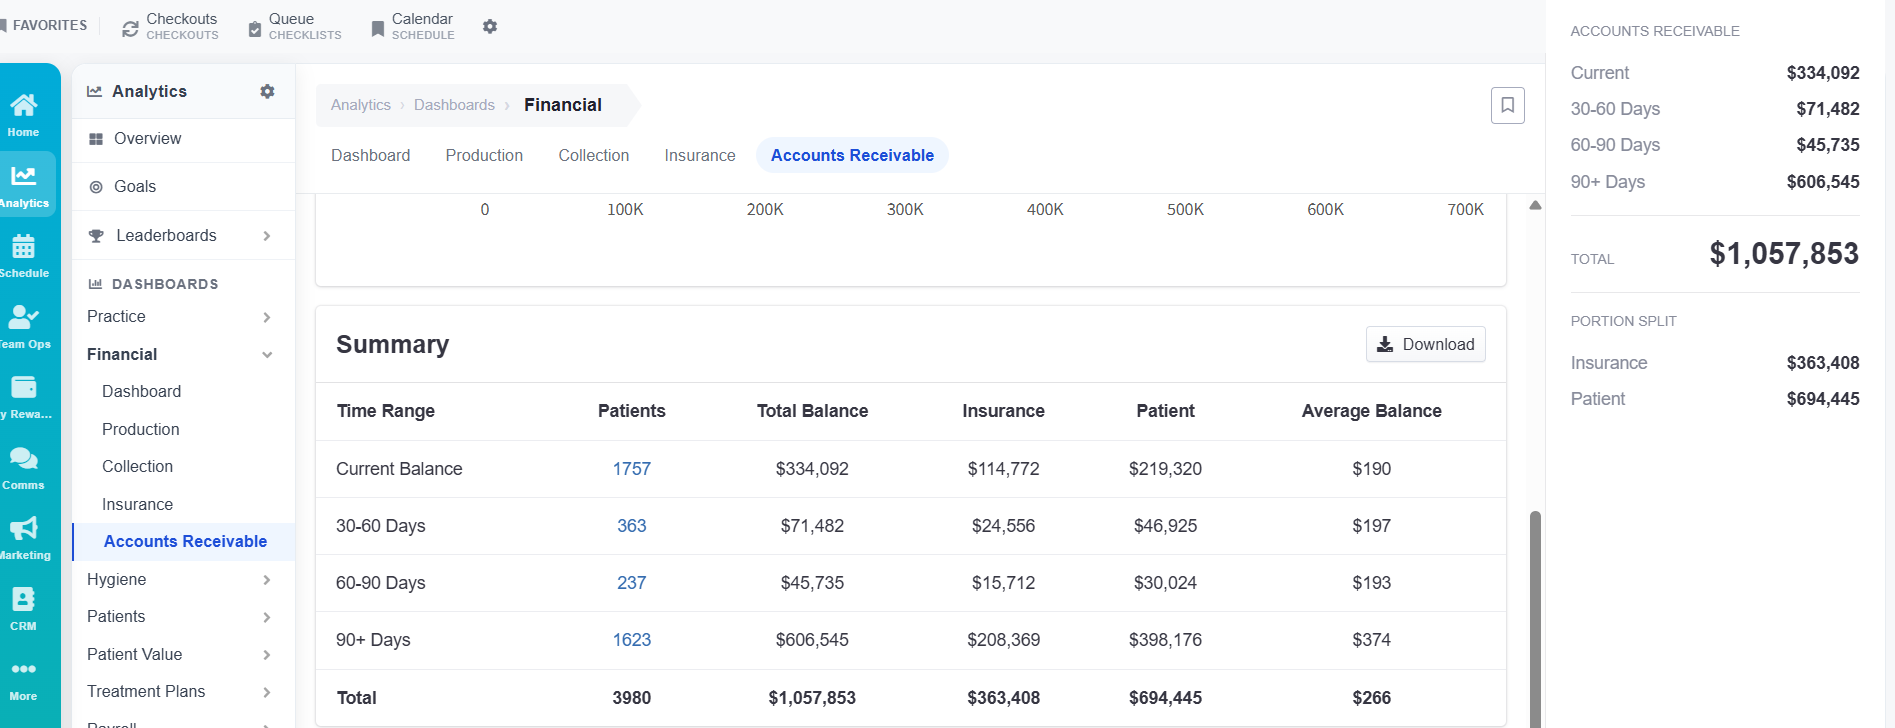
Task: Click the vertical scrollbar up arrow
Action: coord(1535,205)
